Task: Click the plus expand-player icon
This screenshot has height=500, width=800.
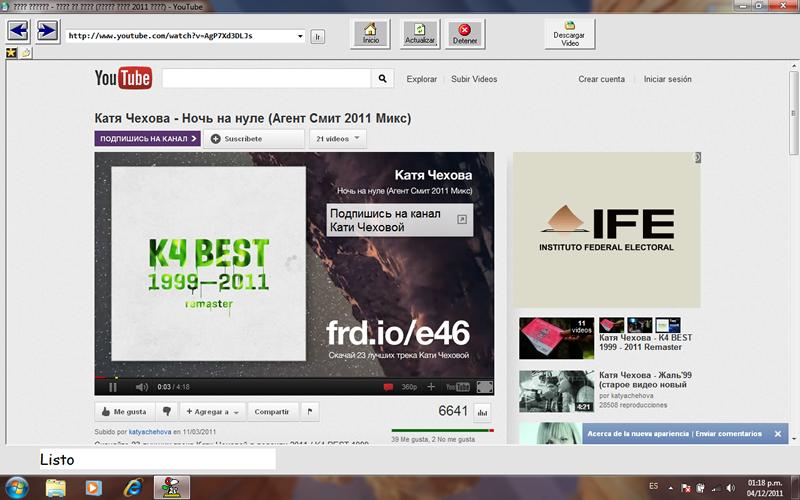Action: tap(431, 387)
